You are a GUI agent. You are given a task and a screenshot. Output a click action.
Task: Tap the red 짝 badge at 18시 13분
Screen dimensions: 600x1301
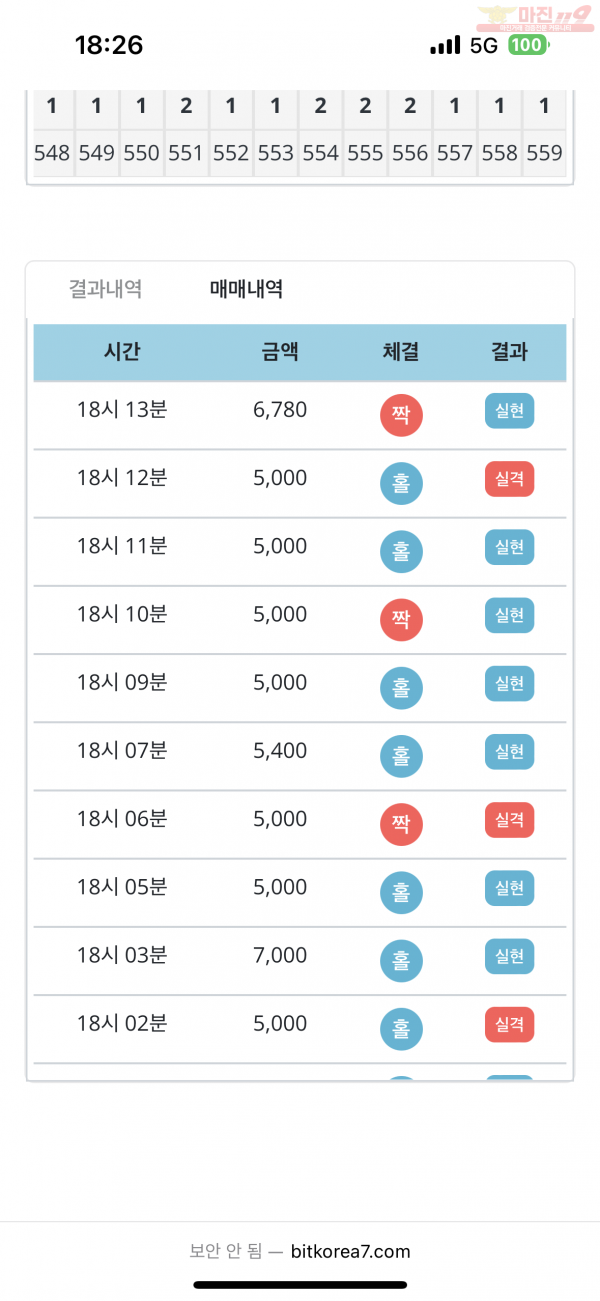pos(401,415)
